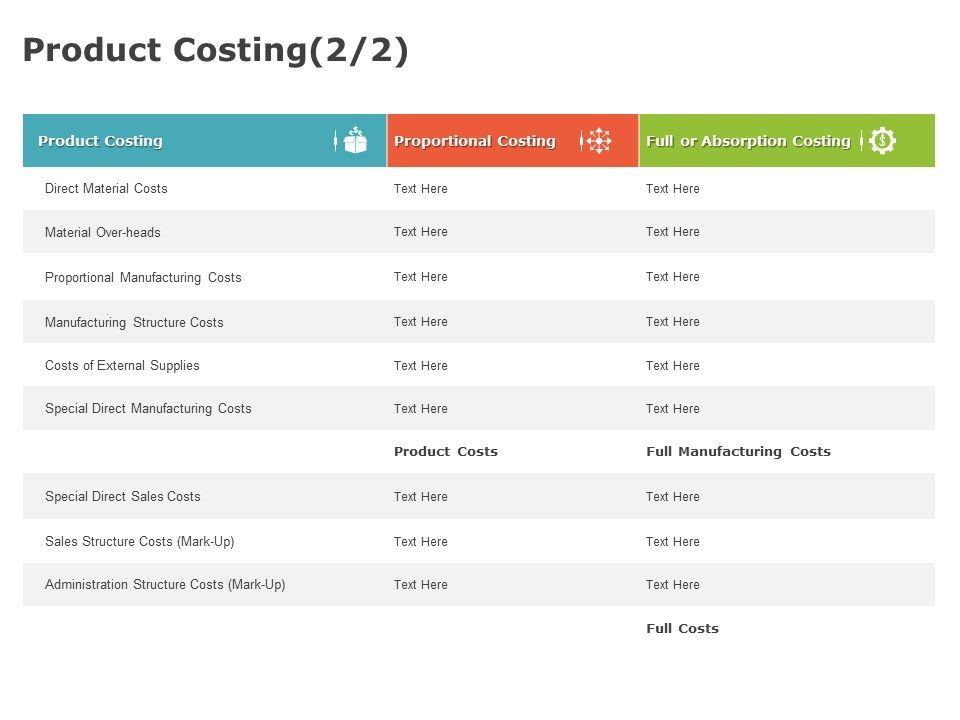Viewport: 960px width, 720px height.
Task: Click the arrows-network icon beside Proportional Costing
Action: point(598,140)
